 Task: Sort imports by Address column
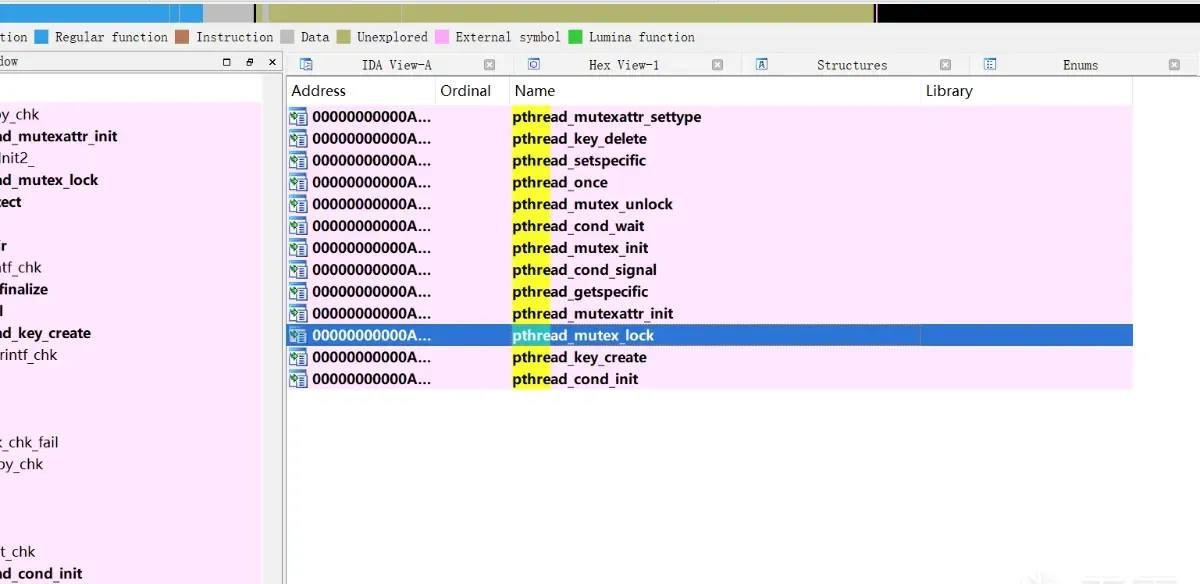[361, 91]
